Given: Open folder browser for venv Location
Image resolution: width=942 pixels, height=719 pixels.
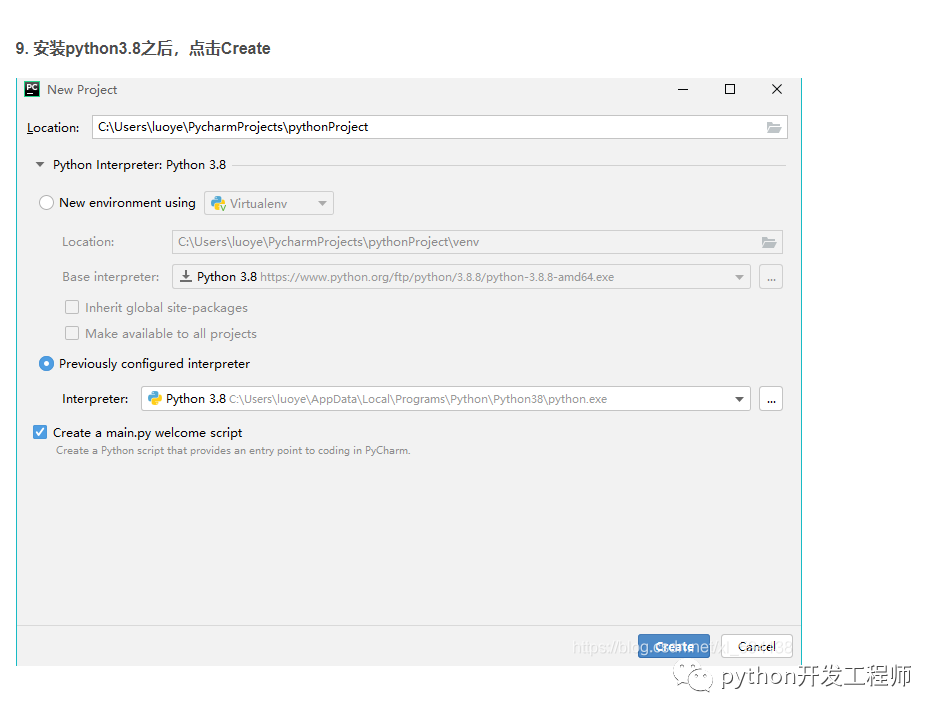Looking at the screenshot, I should pos(769,242).
